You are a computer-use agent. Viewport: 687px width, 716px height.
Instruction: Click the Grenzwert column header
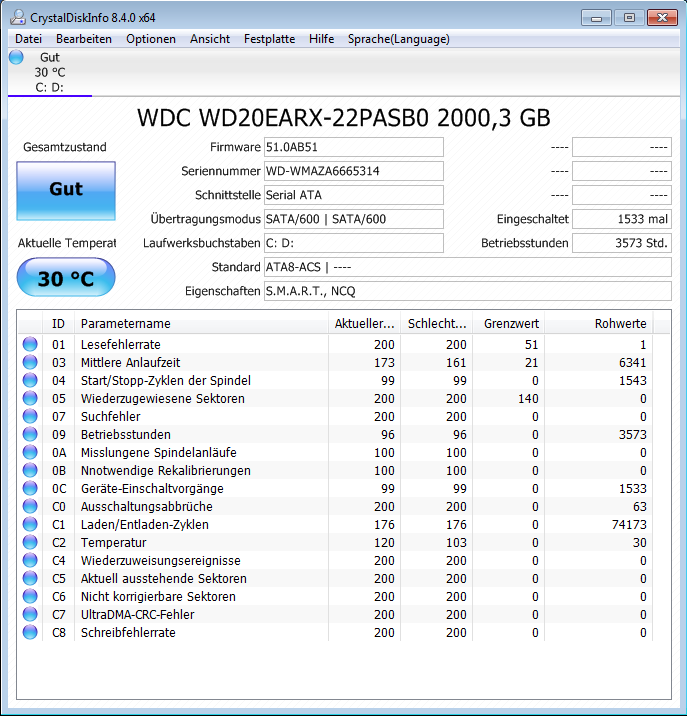click(508, 324)
